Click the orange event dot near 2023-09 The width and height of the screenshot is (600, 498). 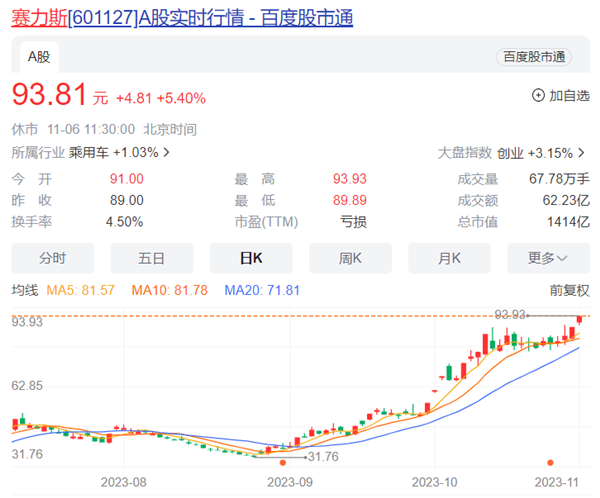[x=283, y=463]
